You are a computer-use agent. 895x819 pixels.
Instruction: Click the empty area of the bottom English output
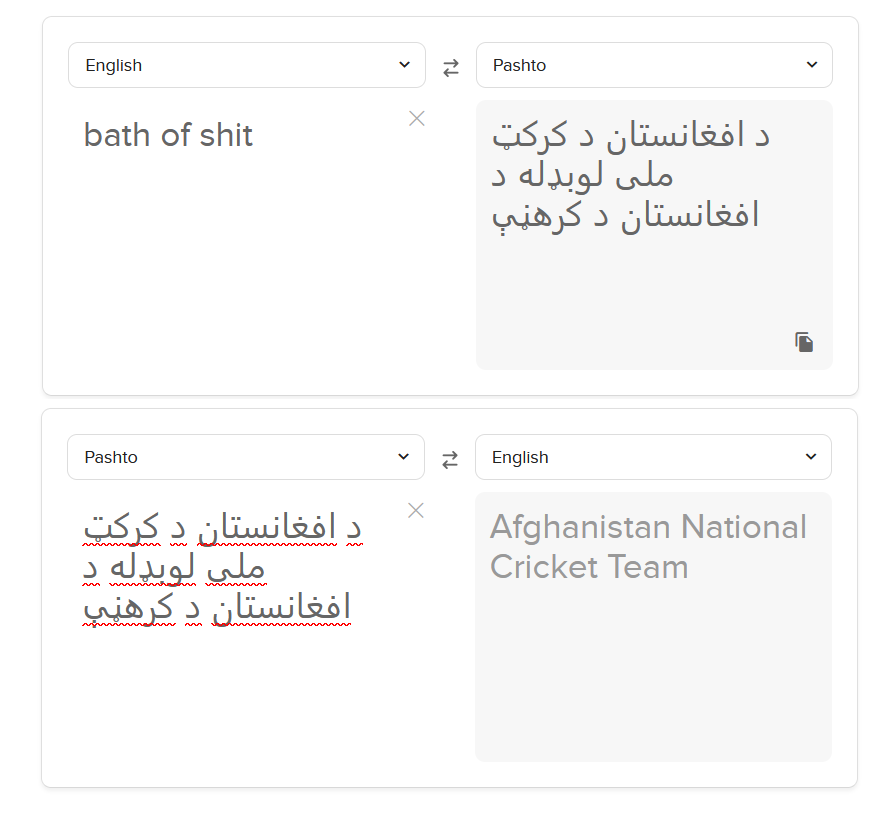pos(653,673)
